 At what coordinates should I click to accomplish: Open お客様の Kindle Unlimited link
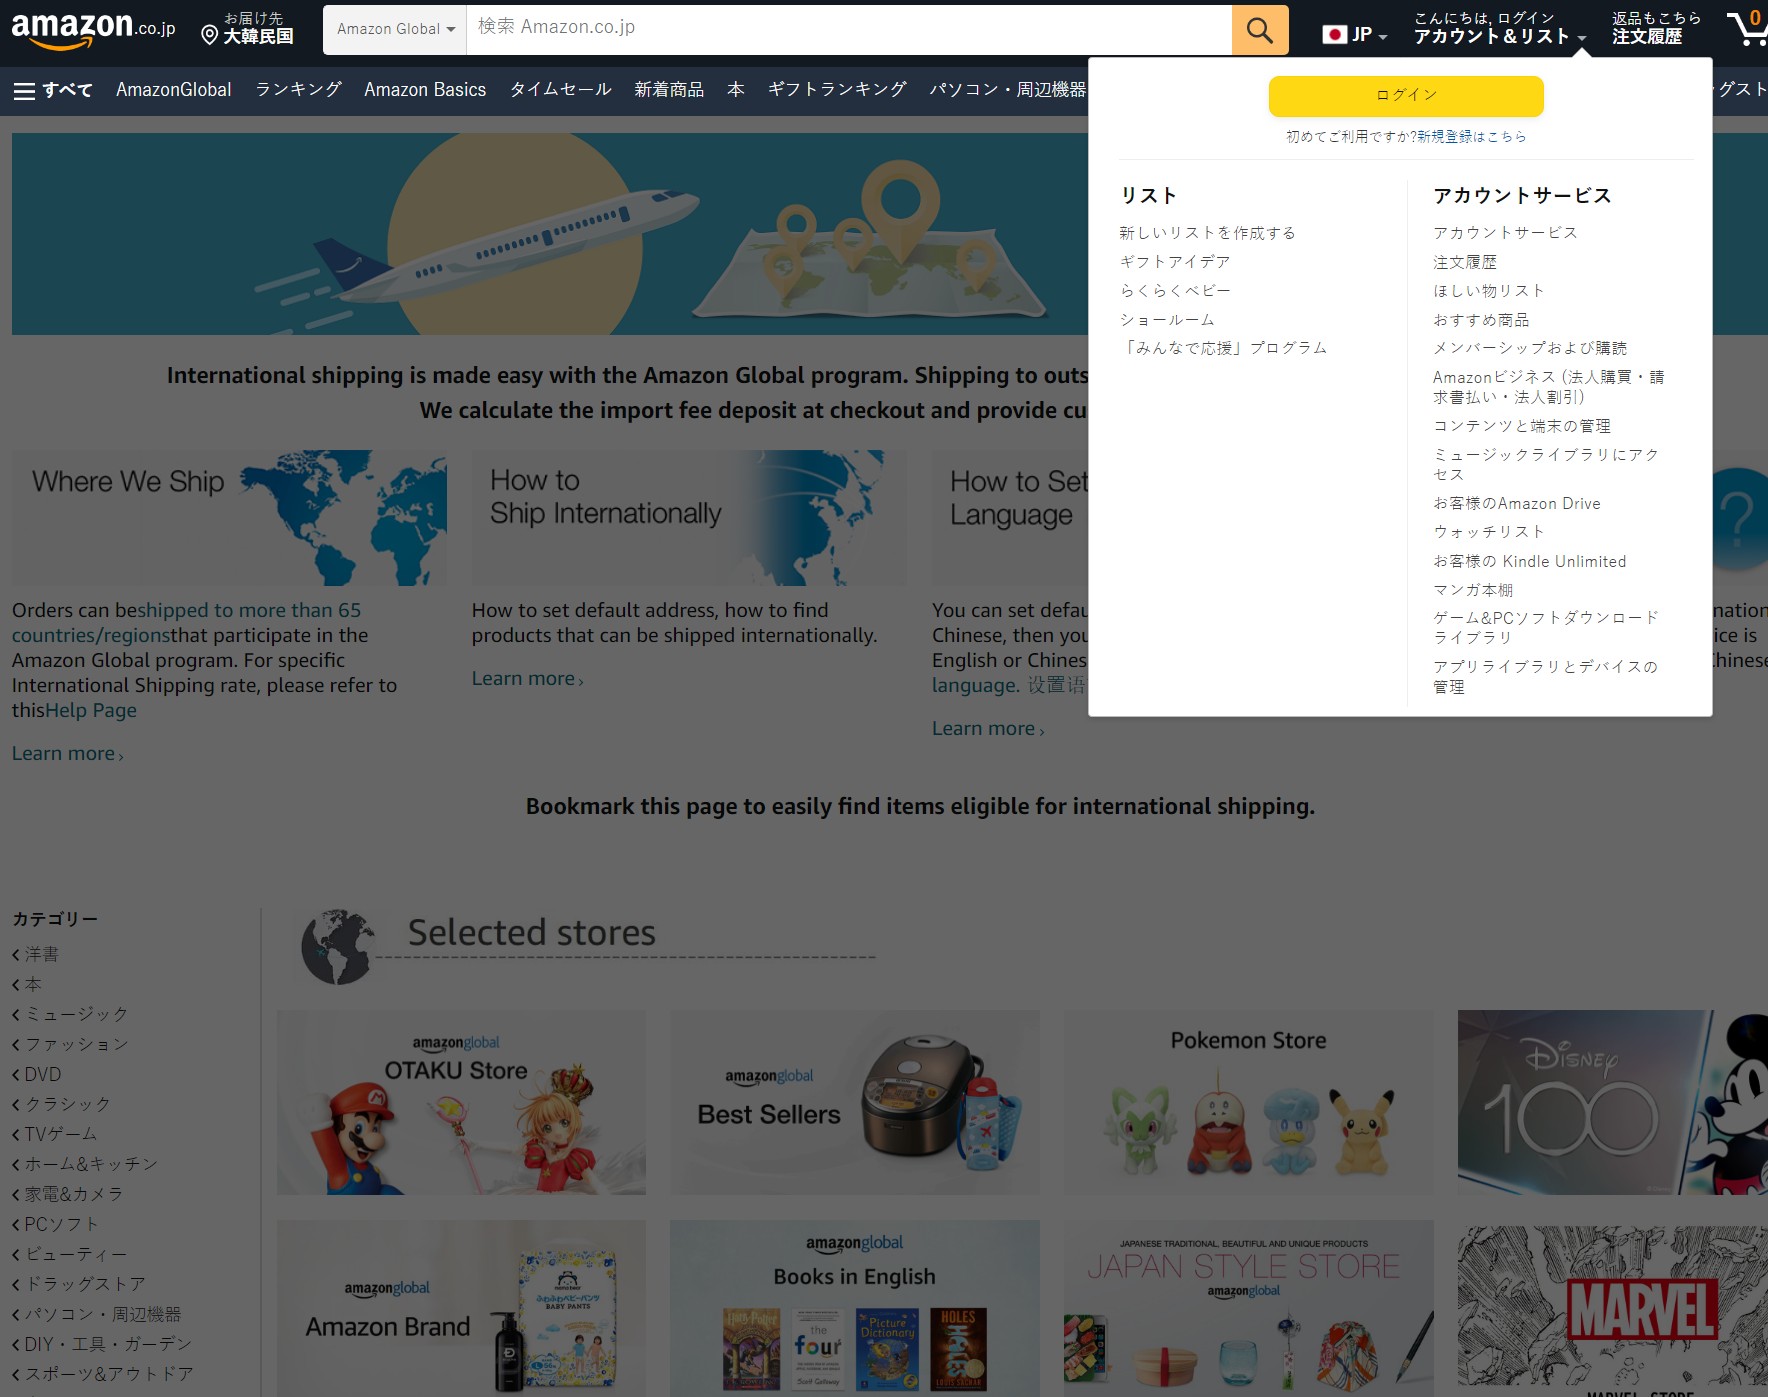click(x=1530, y=562)
